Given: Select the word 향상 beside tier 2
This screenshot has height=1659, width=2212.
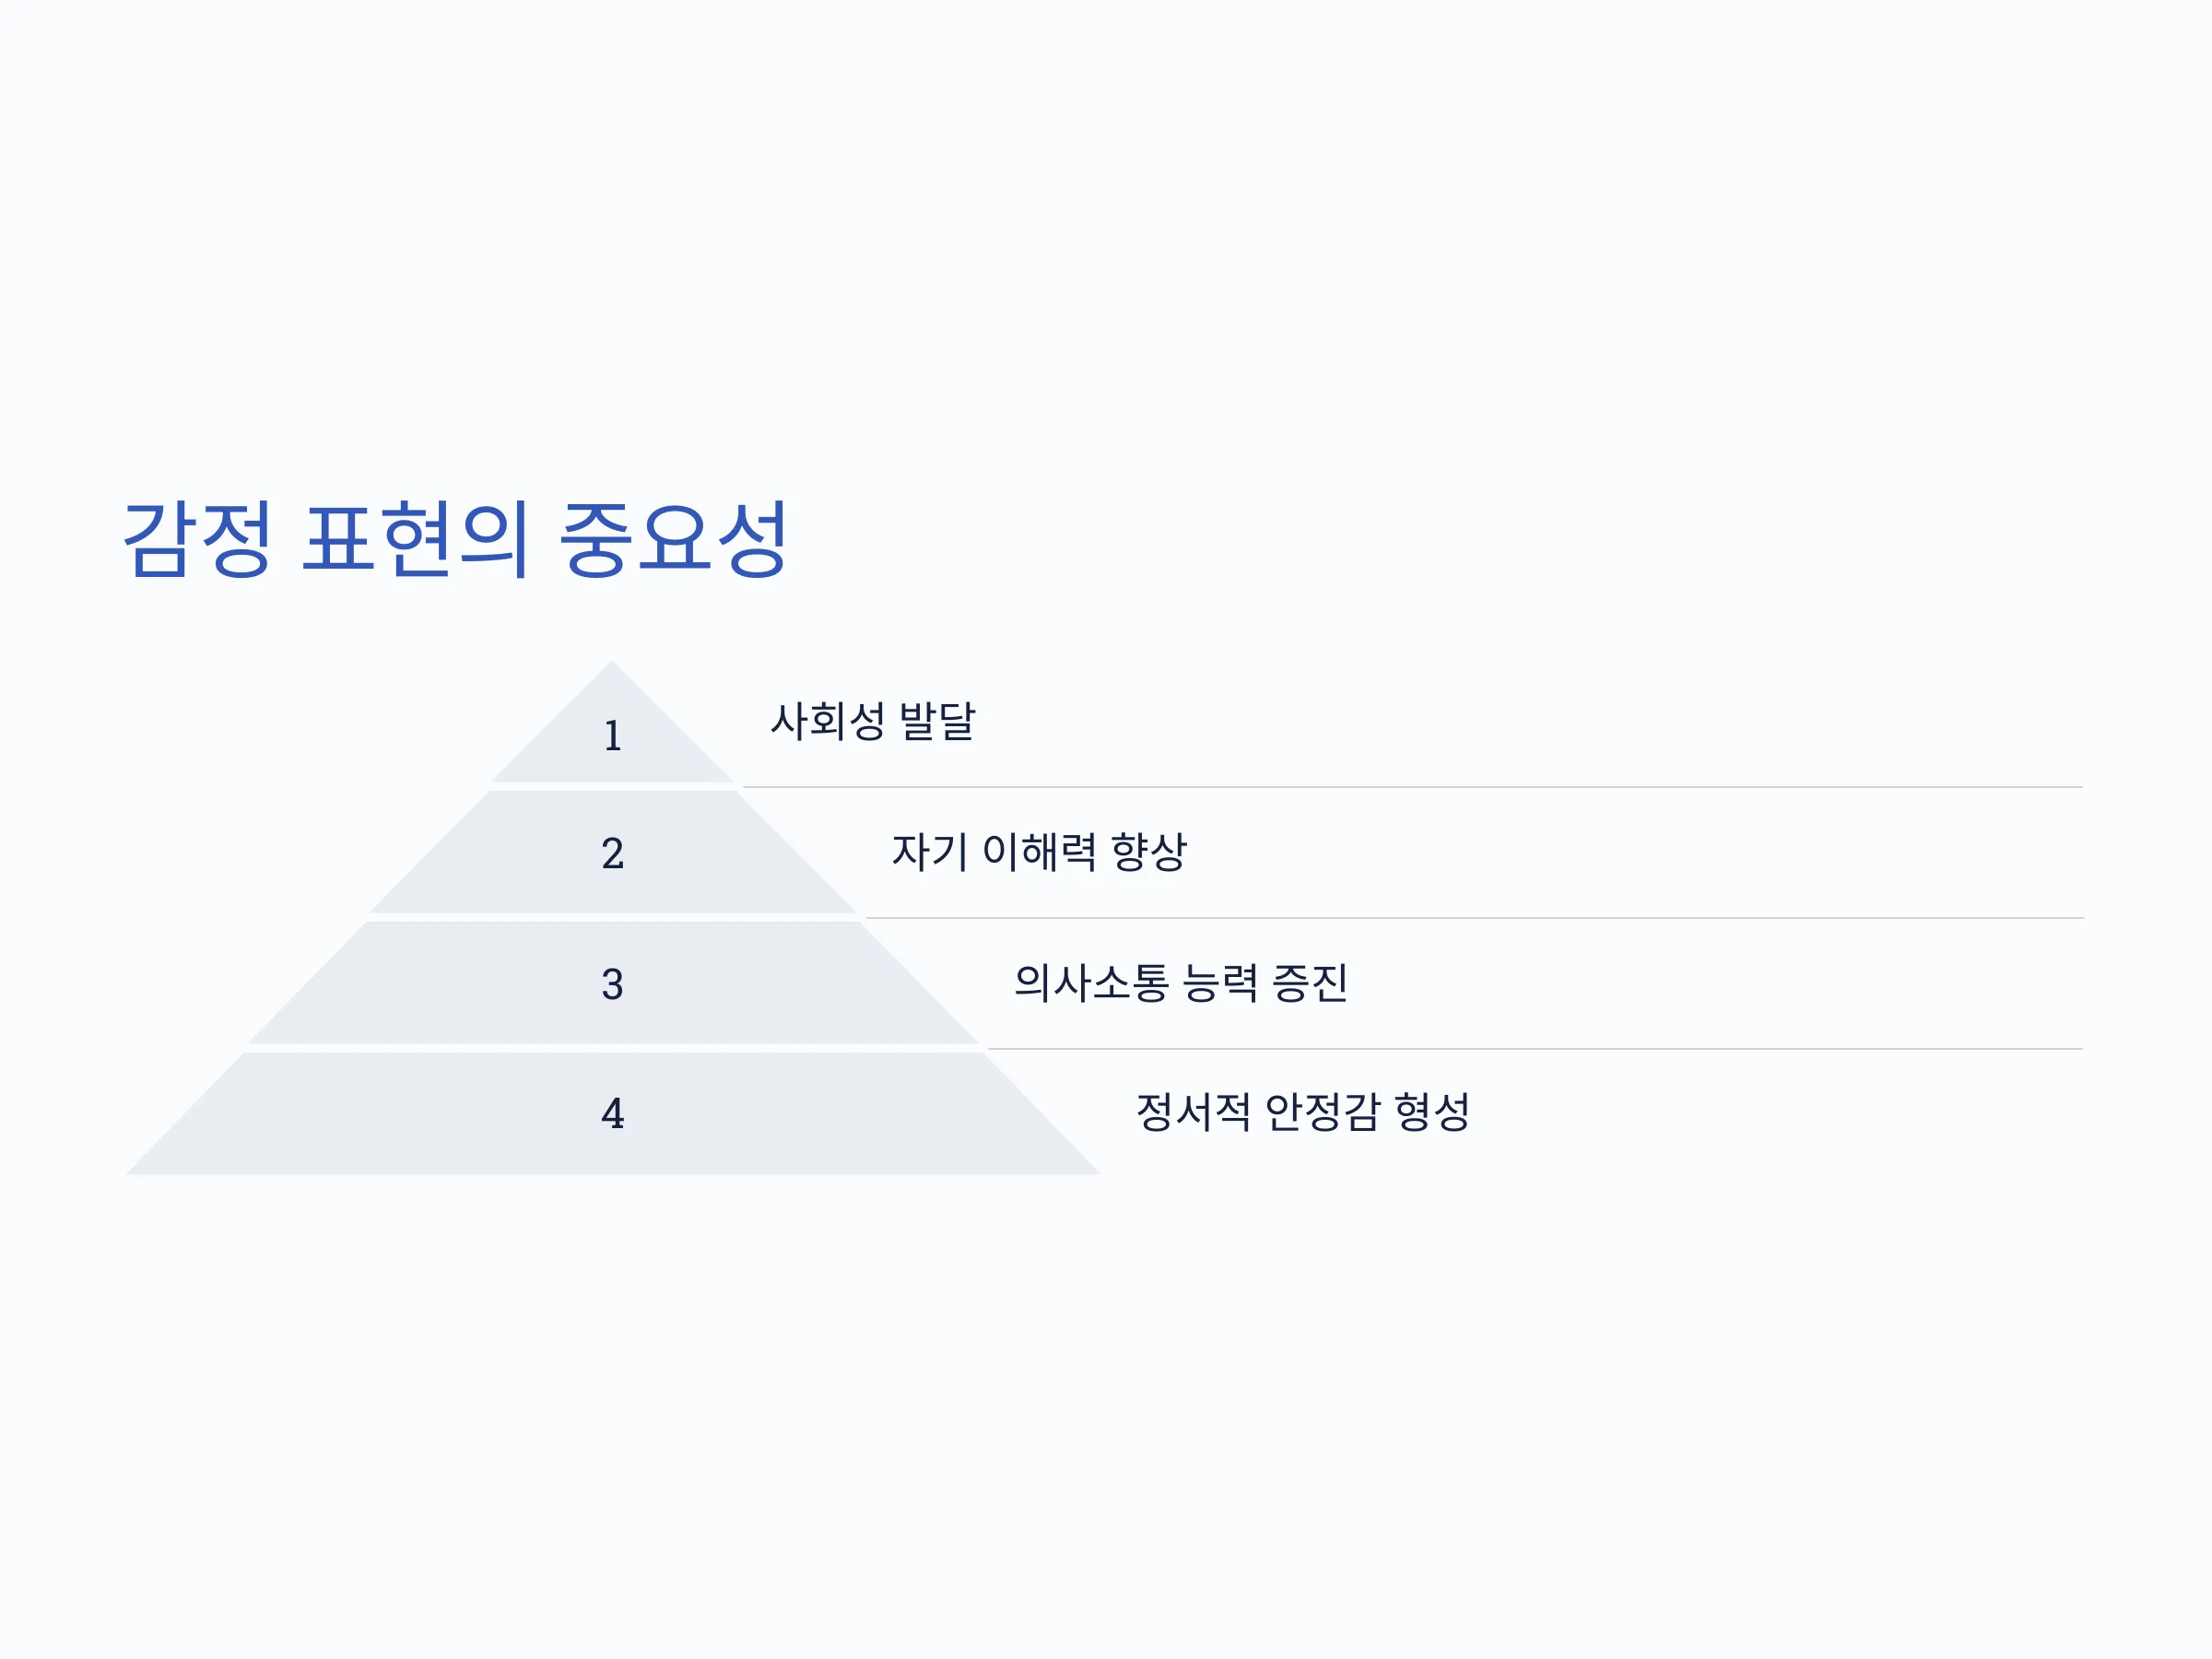Looking at the screenshot, I should point(1149,852).
